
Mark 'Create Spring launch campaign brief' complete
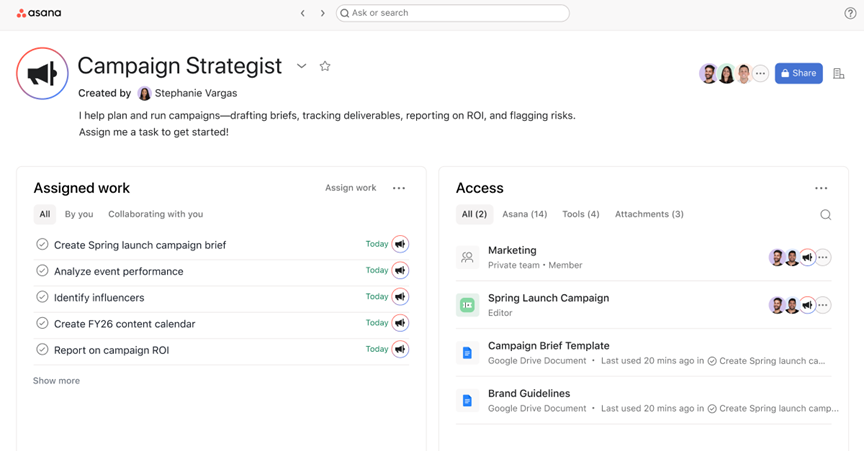[x=42, y=244]
